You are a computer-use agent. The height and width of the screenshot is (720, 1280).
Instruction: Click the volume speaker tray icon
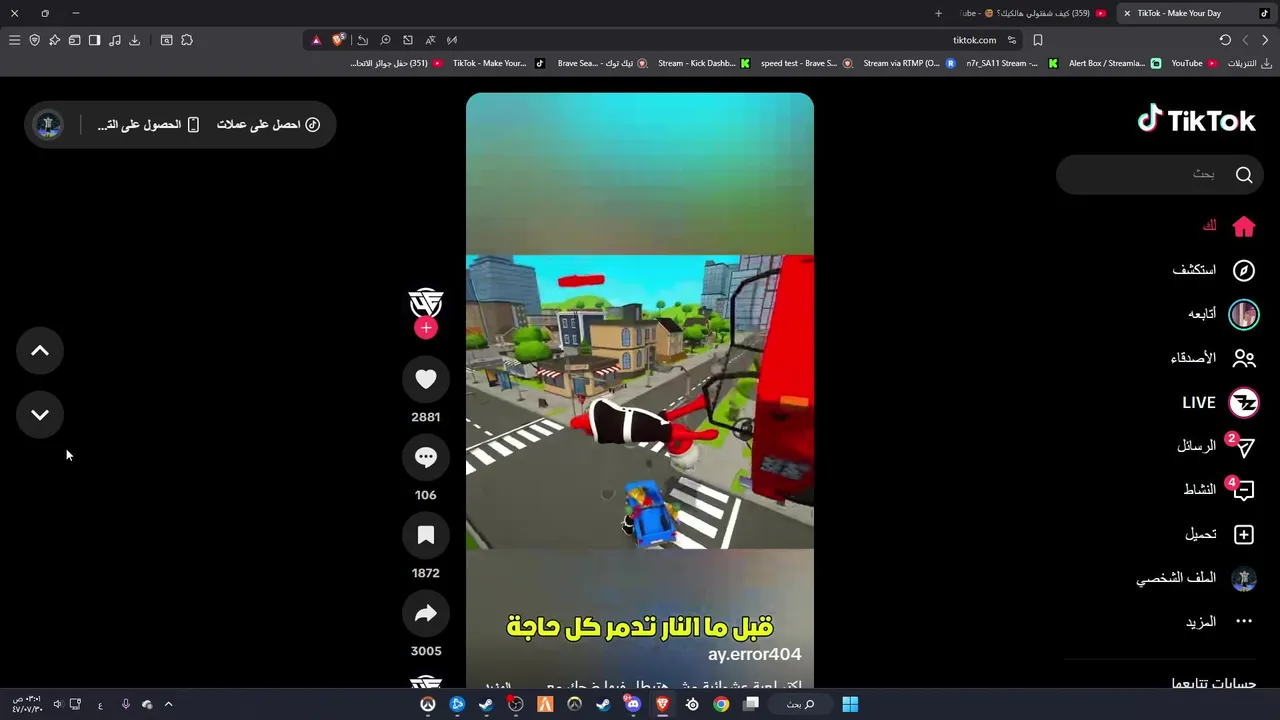[57, 704]
